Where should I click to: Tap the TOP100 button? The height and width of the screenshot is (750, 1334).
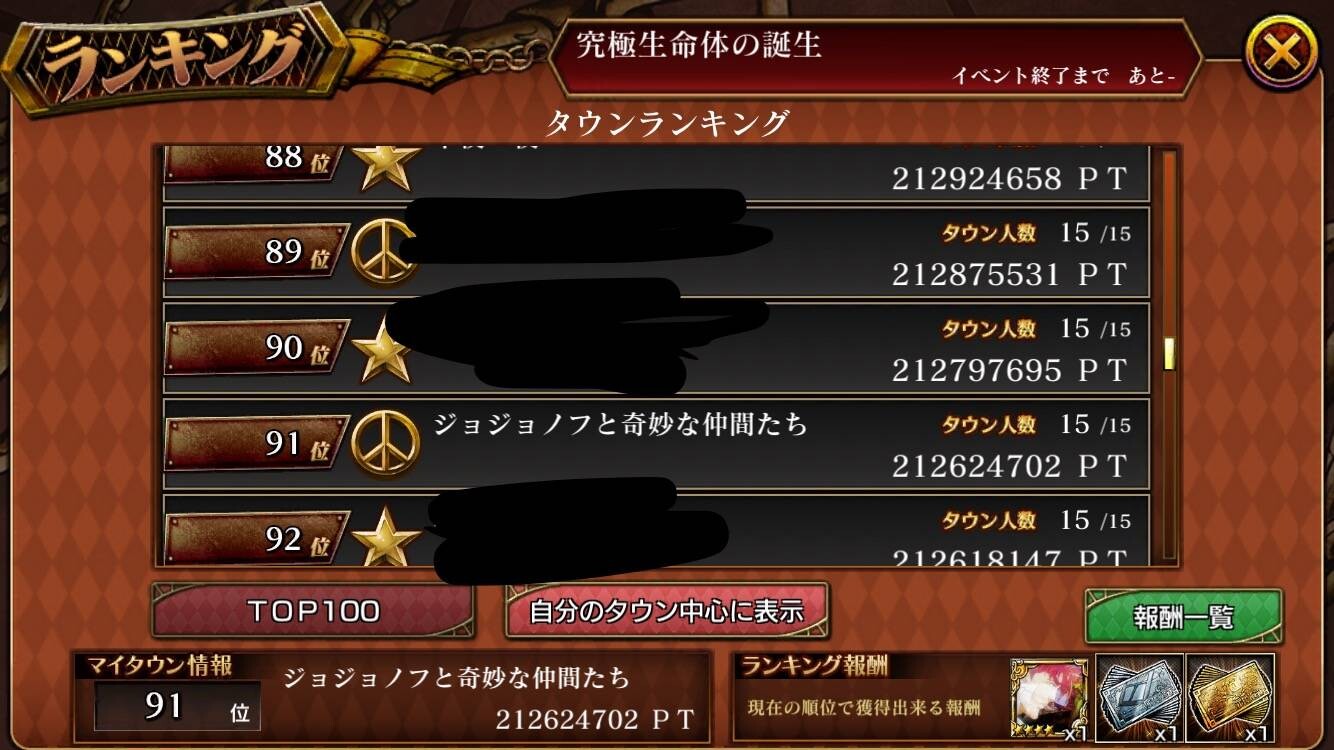[x=313, y=611]
